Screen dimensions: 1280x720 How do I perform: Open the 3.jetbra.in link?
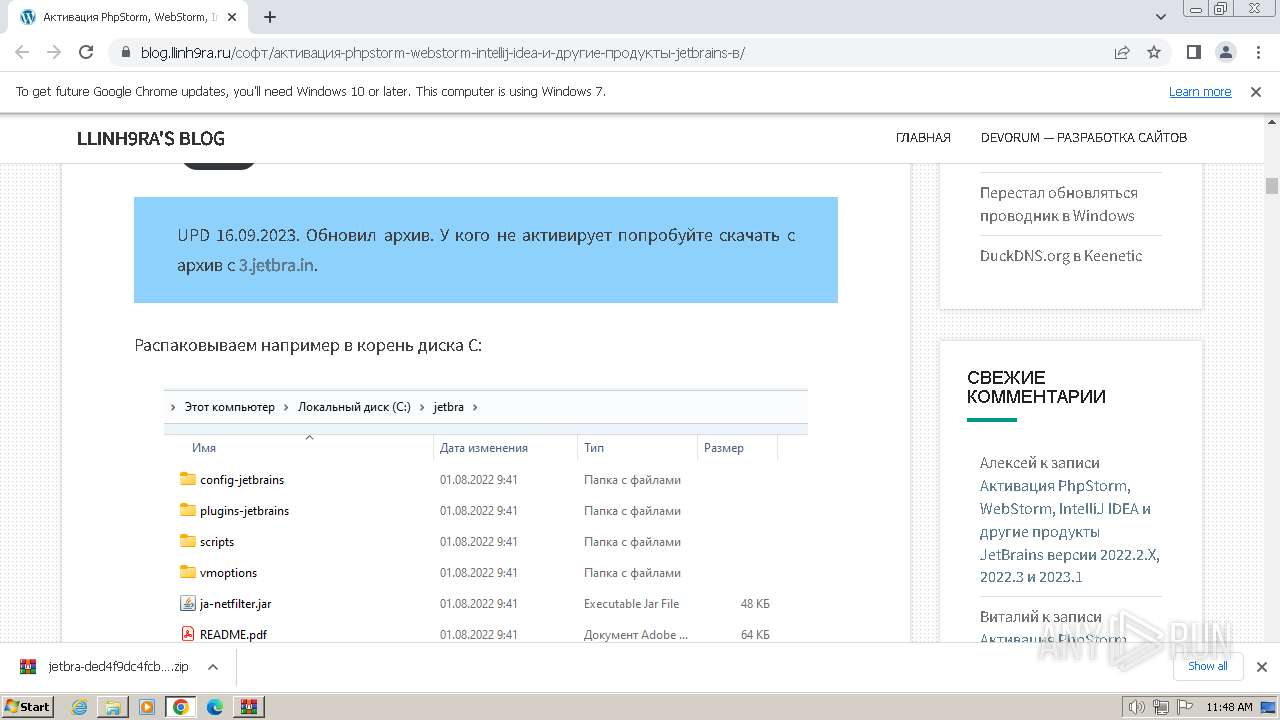tap(277, 266)
